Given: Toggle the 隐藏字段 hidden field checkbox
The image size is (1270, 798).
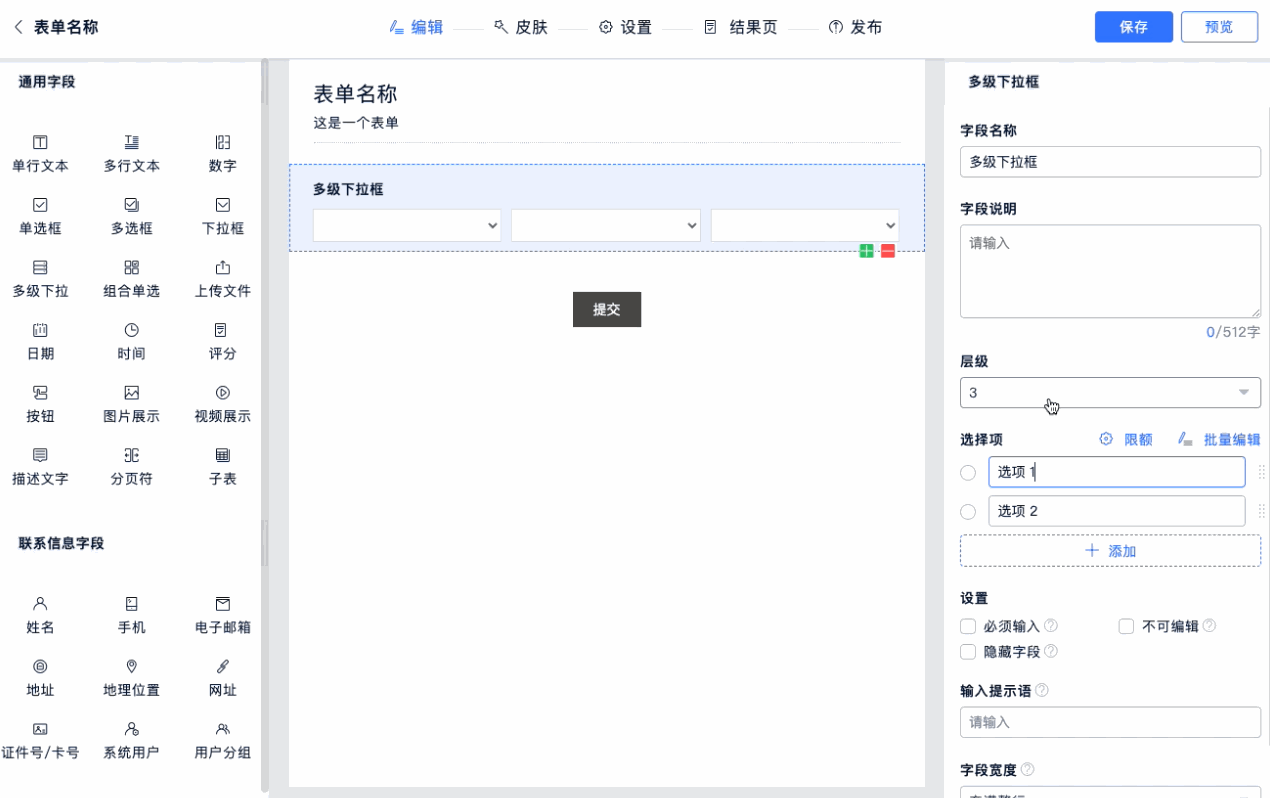Looking at the screenshot, I should pos(968,652).
